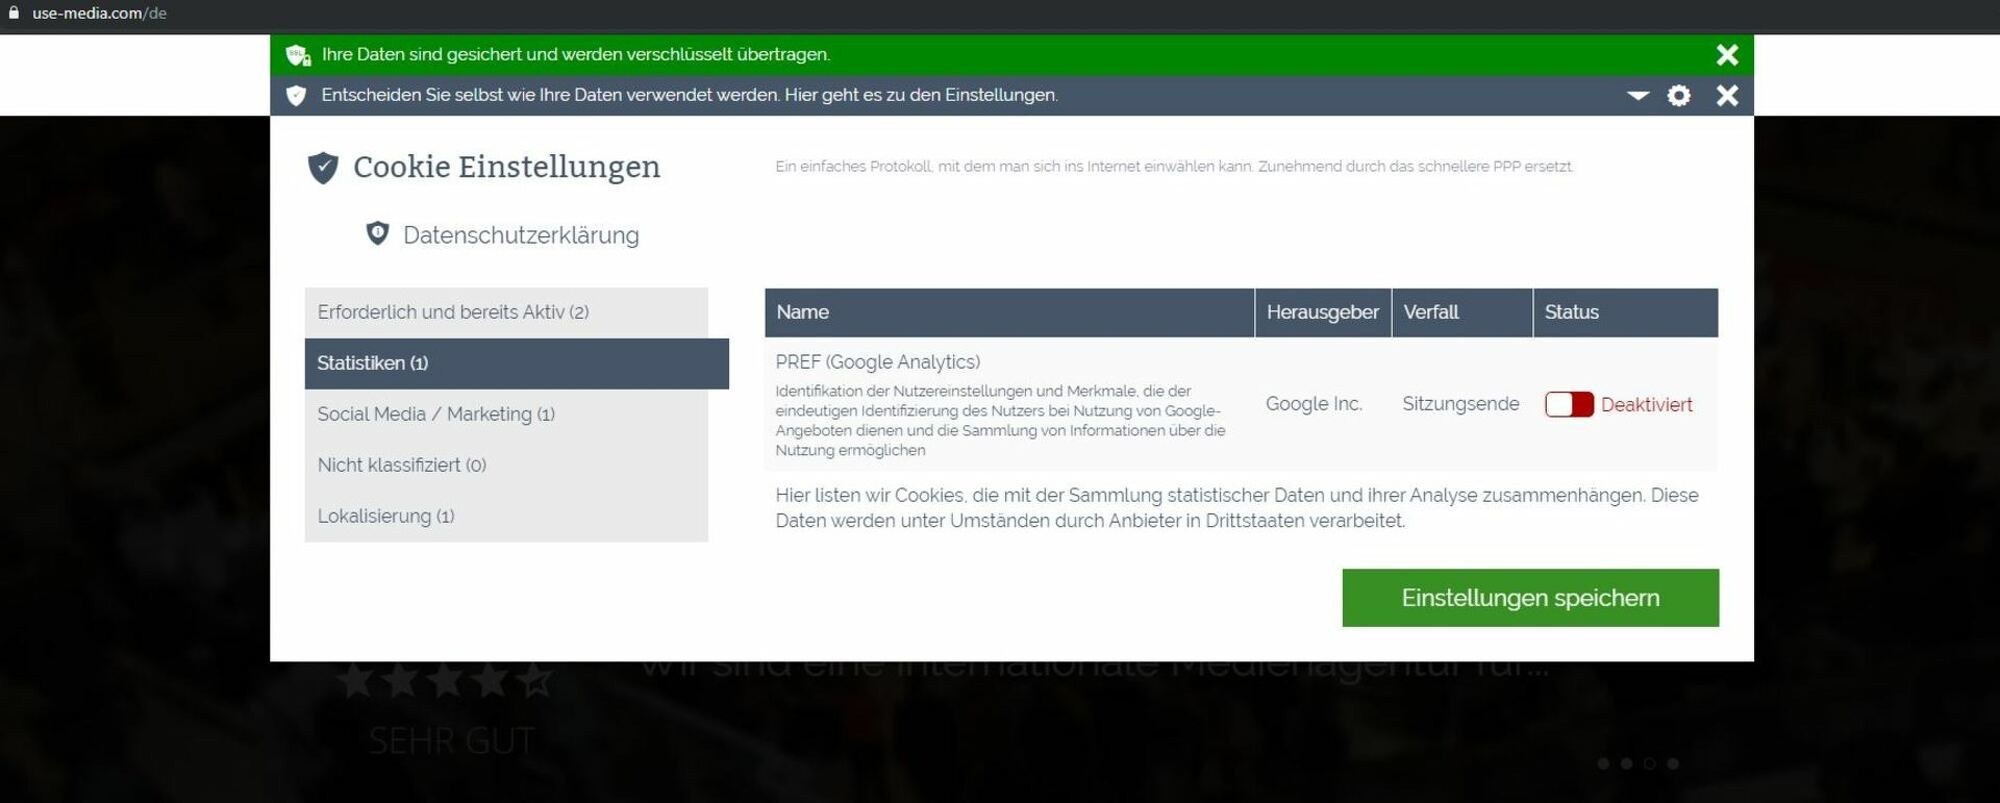
Task: Open the Lokalisierung category
Action: 506,516
